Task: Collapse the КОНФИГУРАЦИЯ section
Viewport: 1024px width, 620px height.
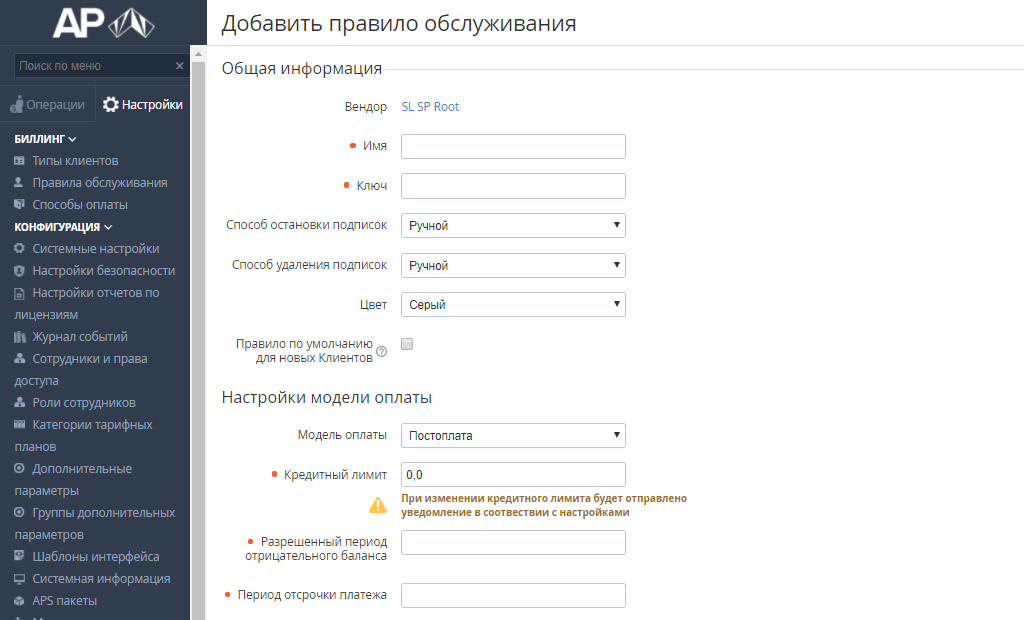Action: 63,227
